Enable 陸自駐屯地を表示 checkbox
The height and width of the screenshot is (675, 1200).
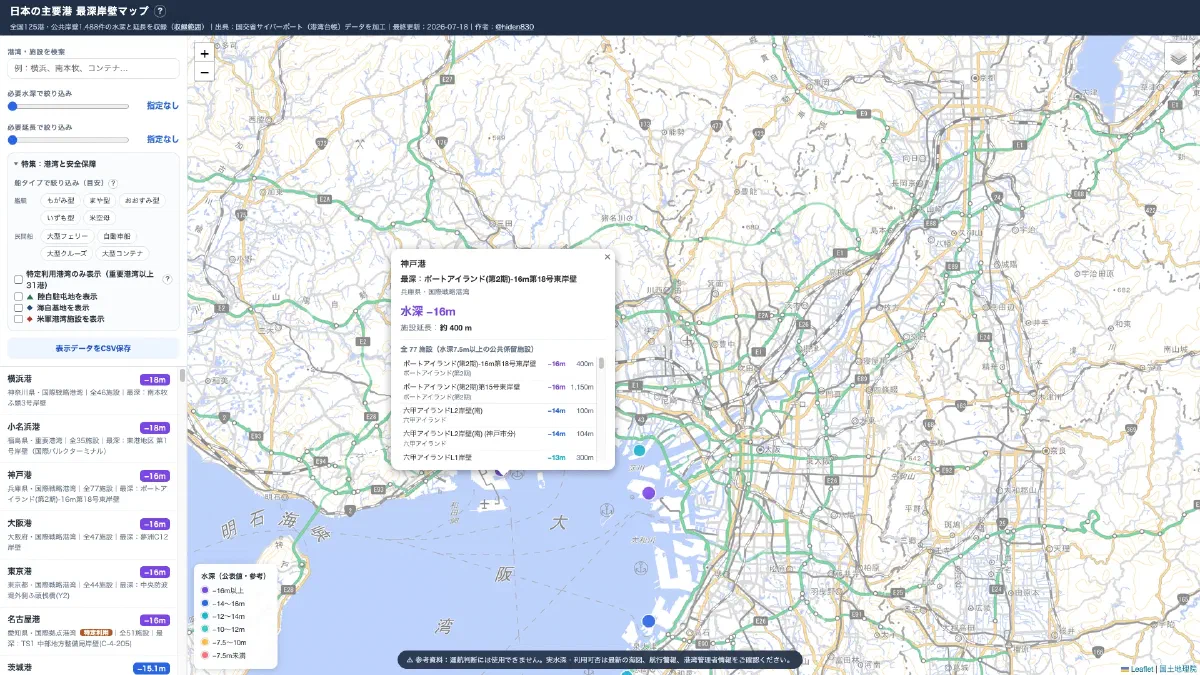click(18, 297)
